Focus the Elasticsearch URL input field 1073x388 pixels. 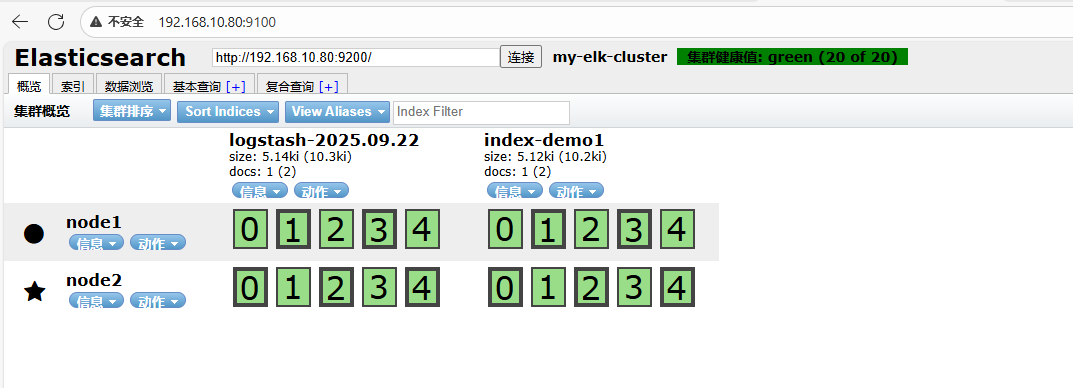tap(356, 57)
